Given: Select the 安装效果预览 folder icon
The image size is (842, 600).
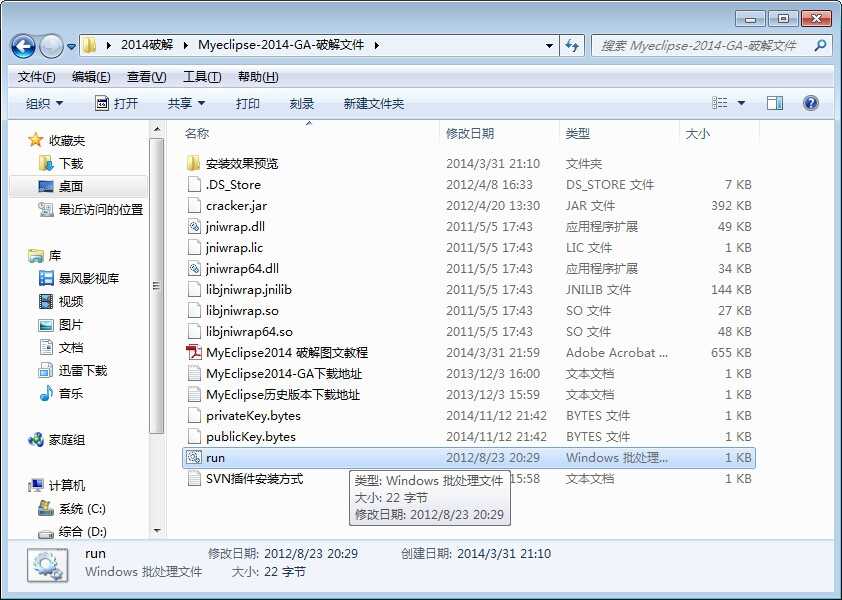Looking at the screenshot, I should pos(194,163).
